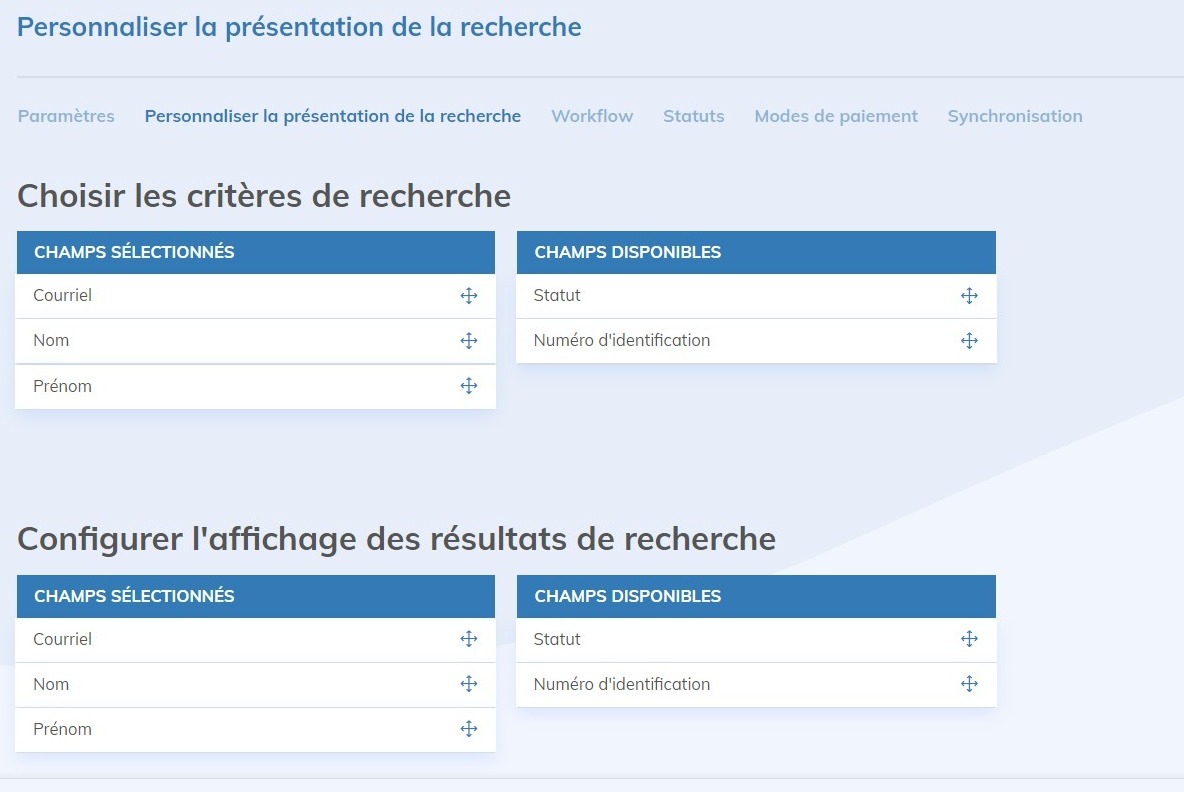Switch to the Workflow tab
Viewport: 1184px width, 792px height.
coord(592,116)
